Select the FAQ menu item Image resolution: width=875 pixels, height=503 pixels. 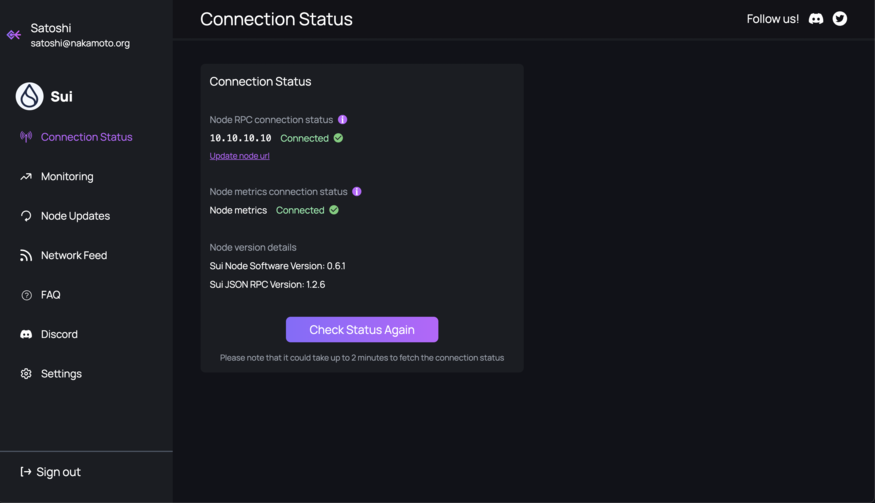tap(50, 295)
